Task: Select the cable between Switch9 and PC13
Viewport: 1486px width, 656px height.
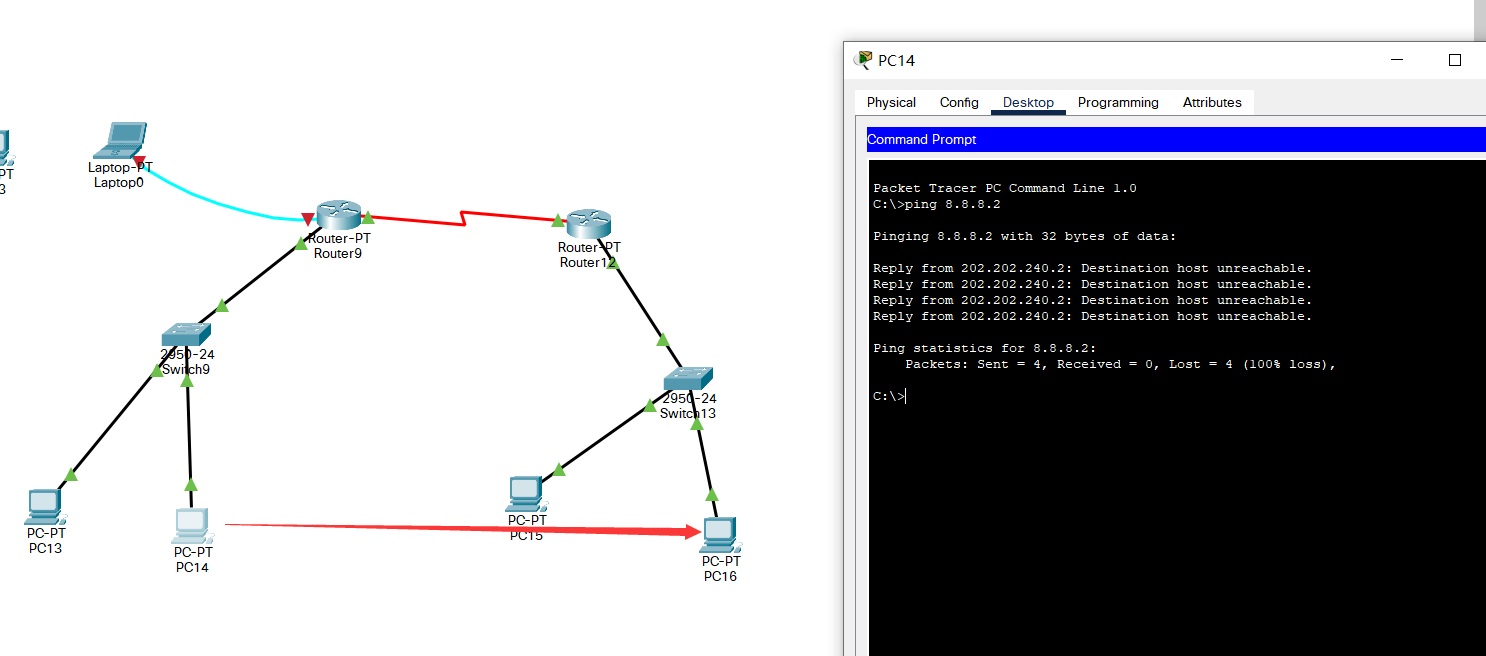Action: 115,420
